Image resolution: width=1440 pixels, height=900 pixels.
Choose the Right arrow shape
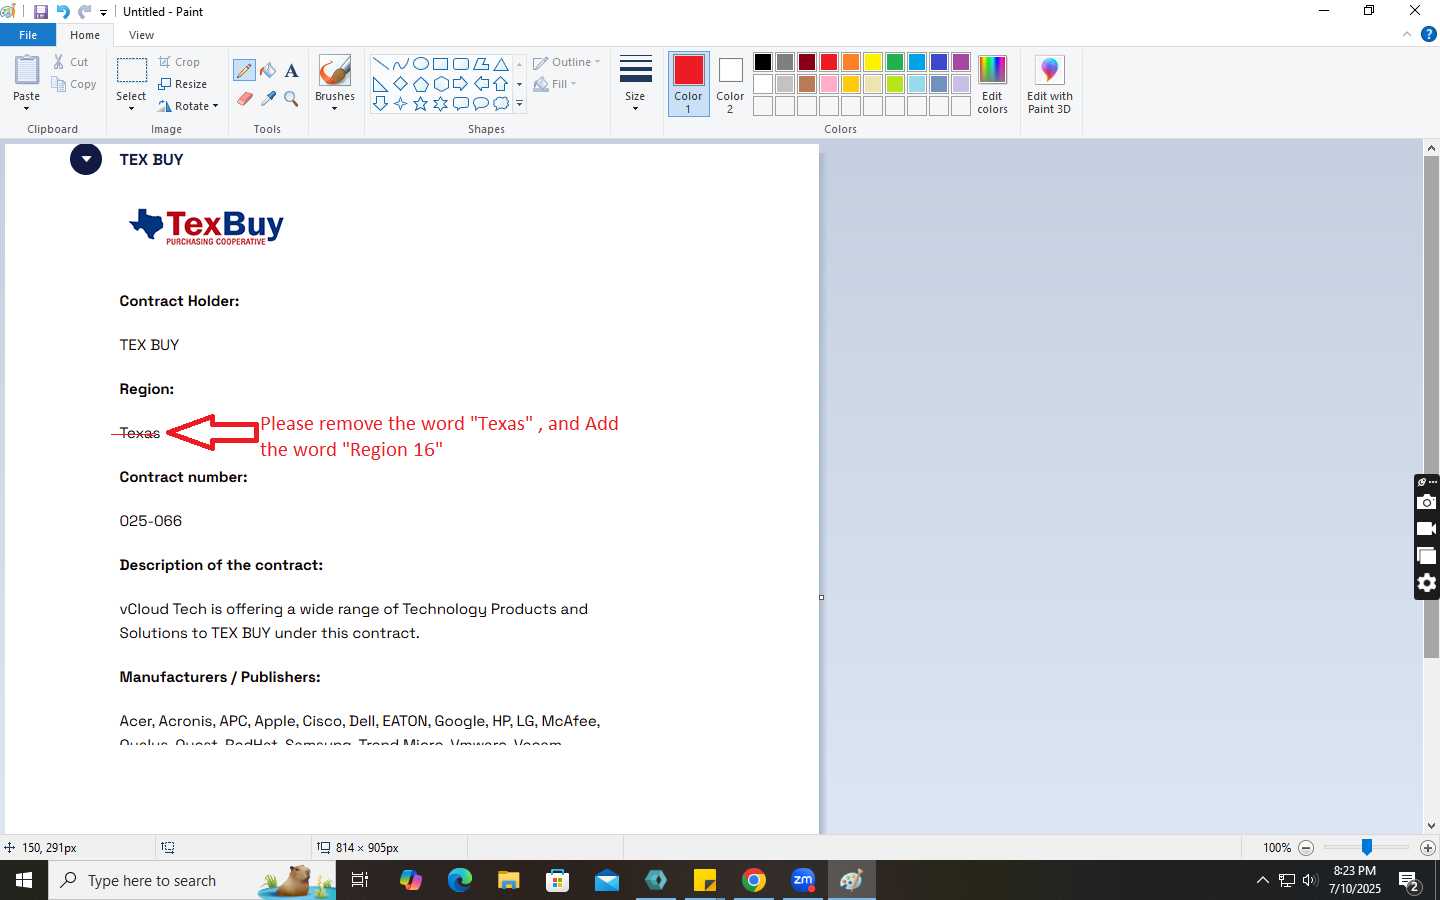click(461, 84)
